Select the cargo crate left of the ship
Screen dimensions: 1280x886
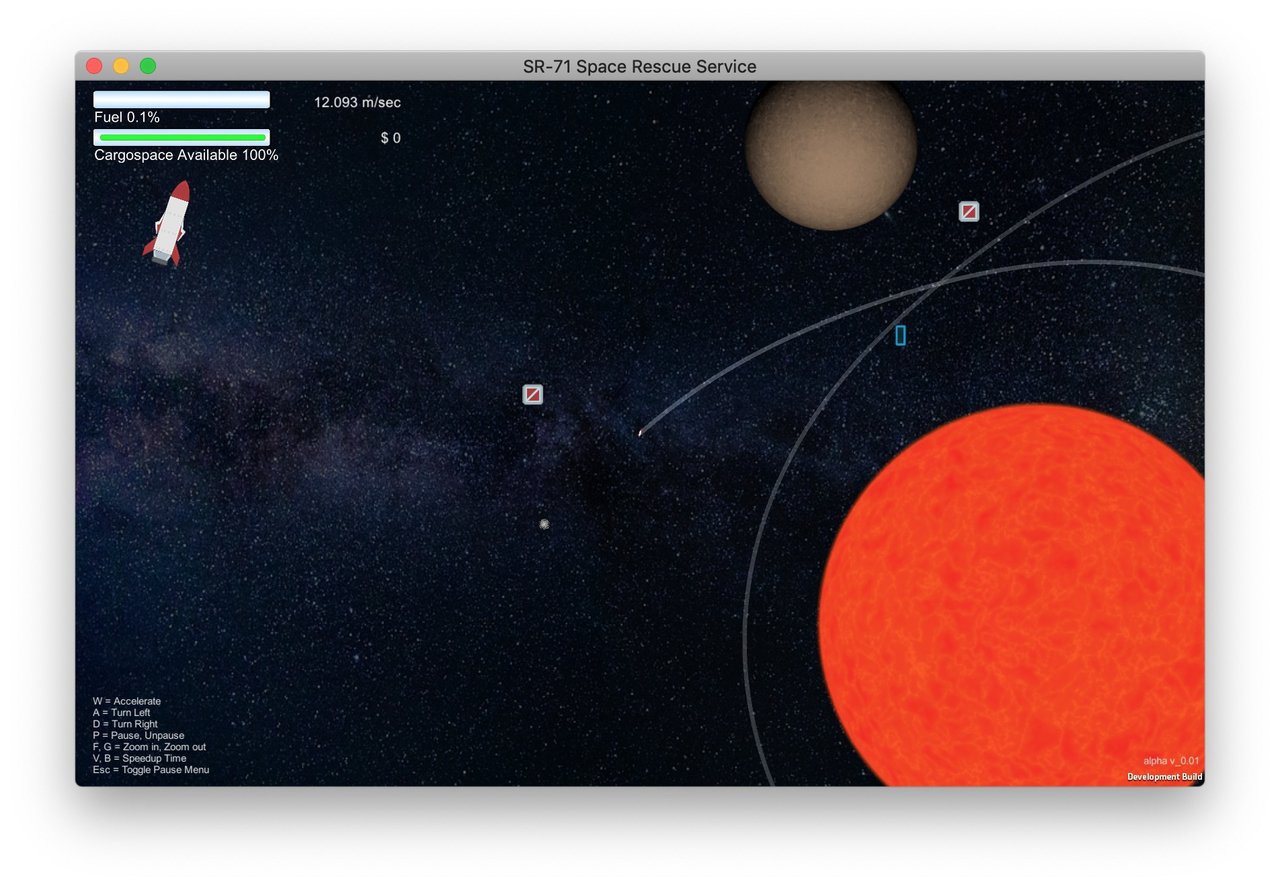533,395
